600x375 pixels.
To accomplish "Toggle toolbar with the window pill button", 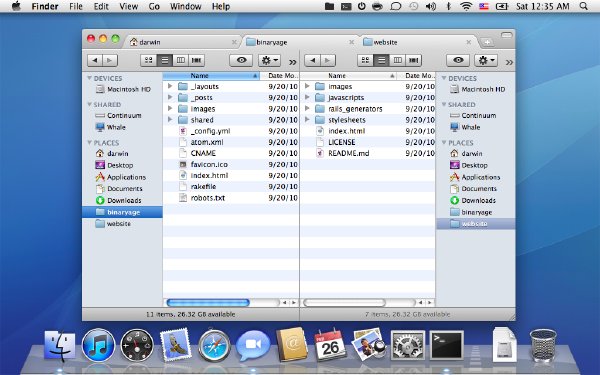I will 506,35.
